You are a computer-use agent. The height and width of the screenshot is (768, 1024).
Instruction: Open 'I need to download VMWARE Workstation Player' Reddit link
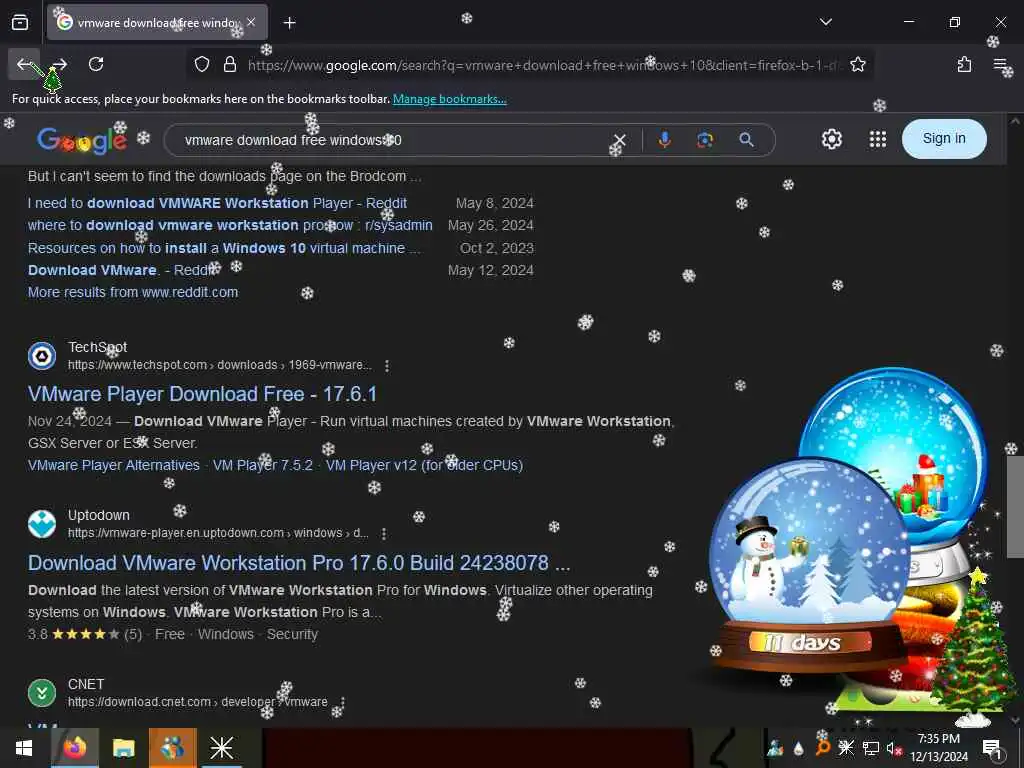pos(217,203)
